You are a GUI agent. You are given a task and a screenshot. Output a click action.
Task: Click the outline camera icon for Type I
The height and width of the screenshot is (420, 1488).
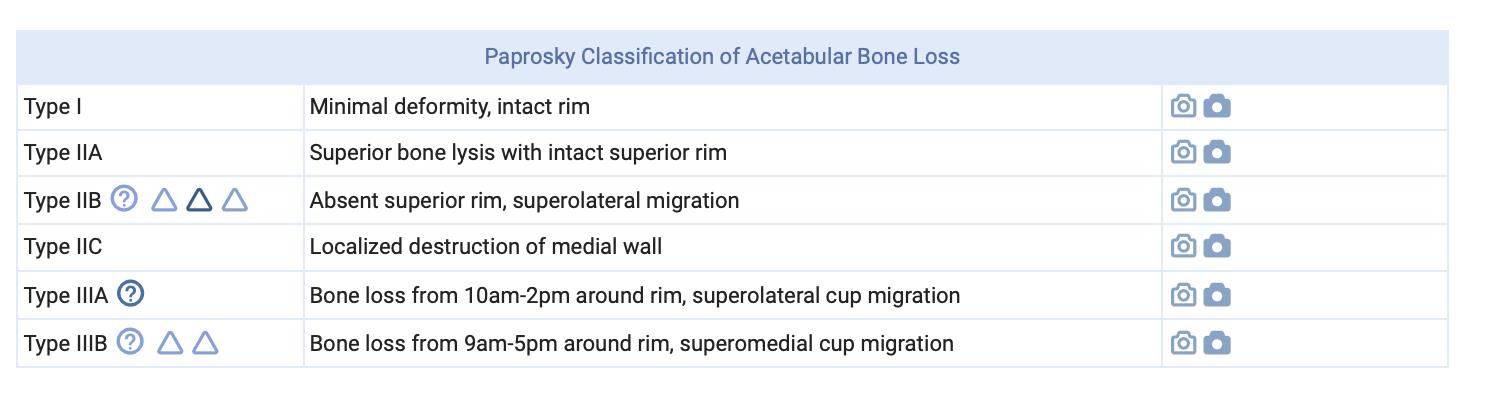tap(1183, 106)
